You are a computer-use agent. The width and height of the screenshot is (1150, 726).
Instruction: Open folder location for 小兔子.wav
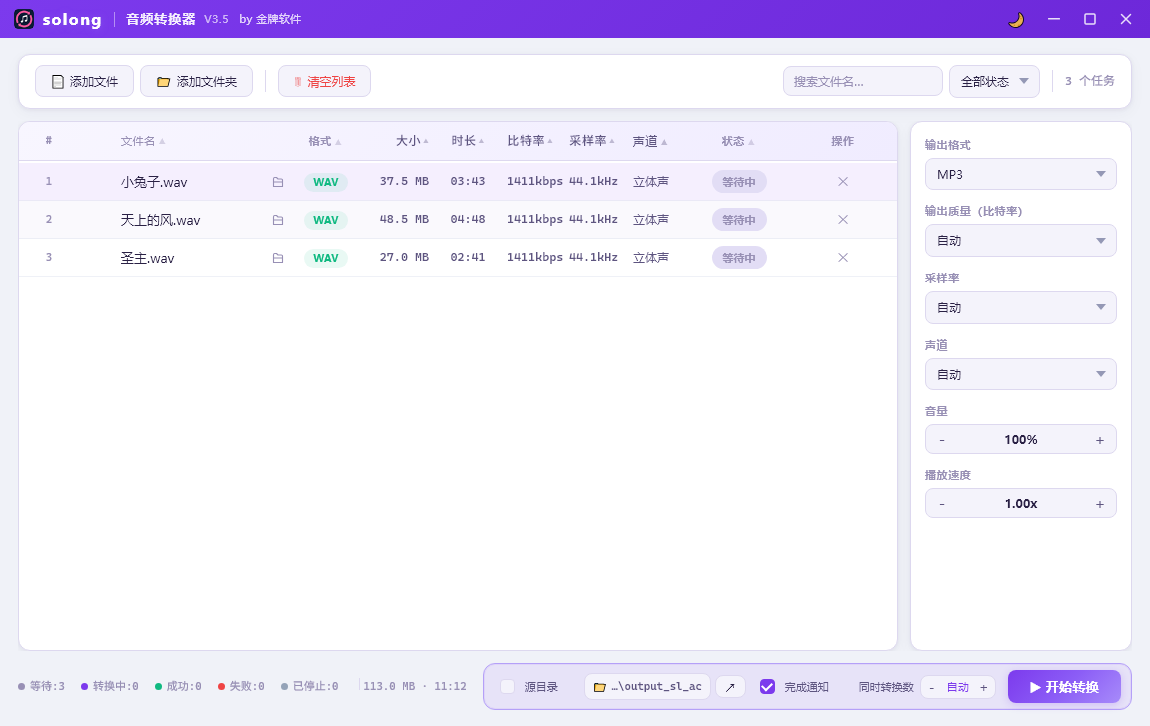pos(278,182)
